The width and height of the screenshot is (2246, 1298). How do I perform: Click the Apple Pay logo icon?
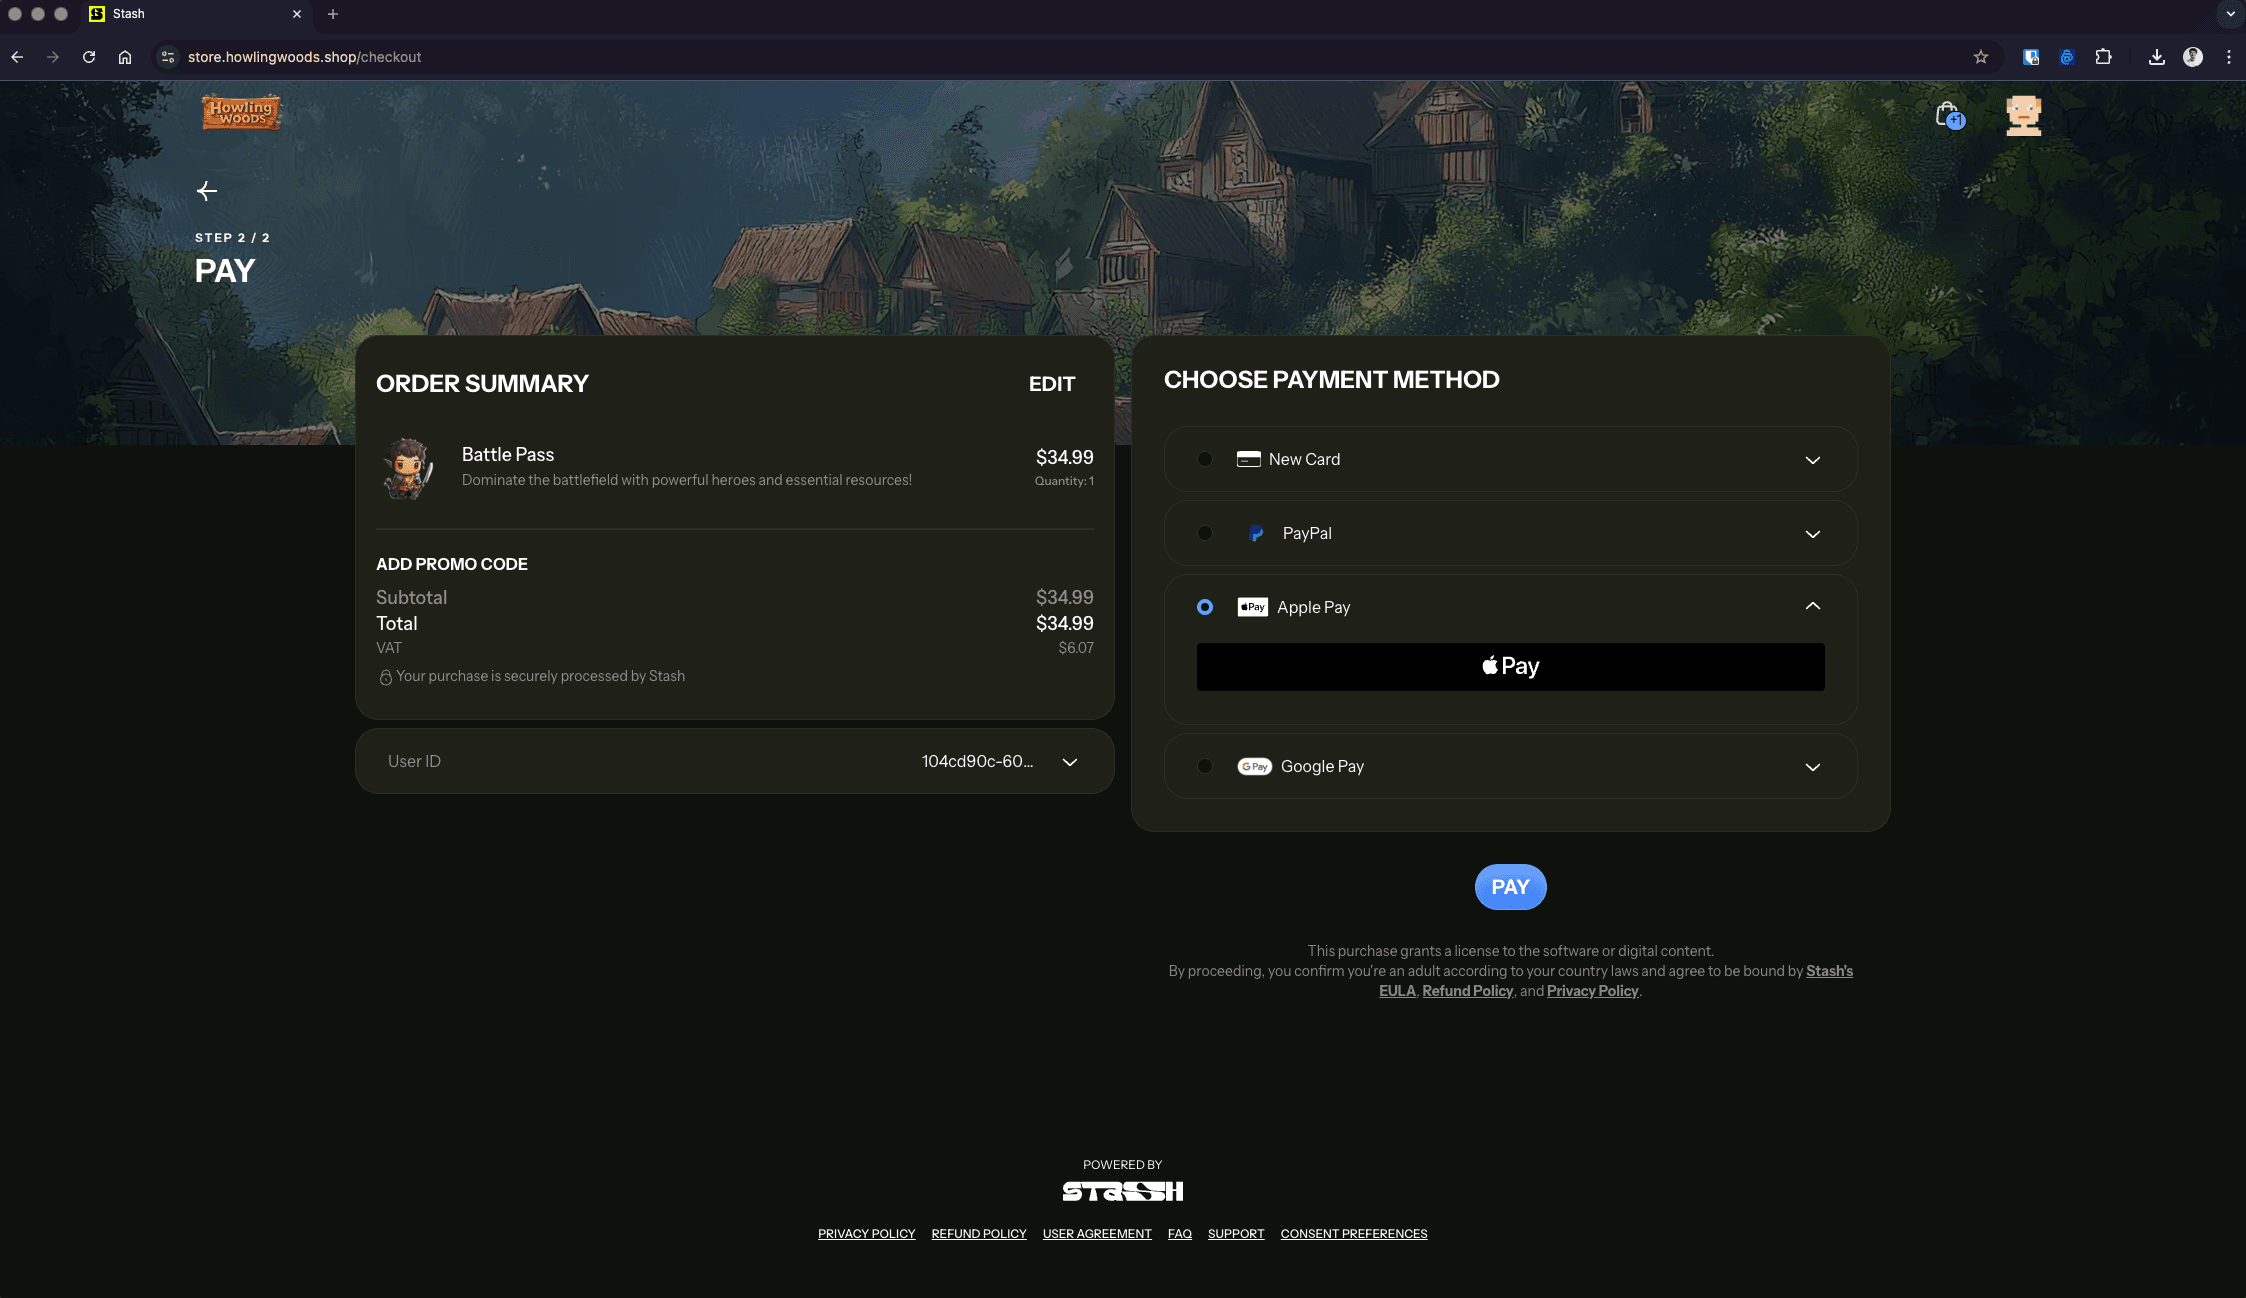click(x=1252, y=606)
